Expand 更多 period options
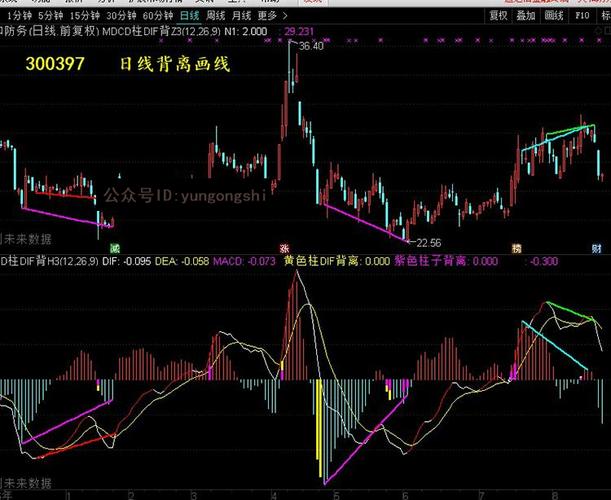This screenshot has height=500, width=611. click(267, 16)
